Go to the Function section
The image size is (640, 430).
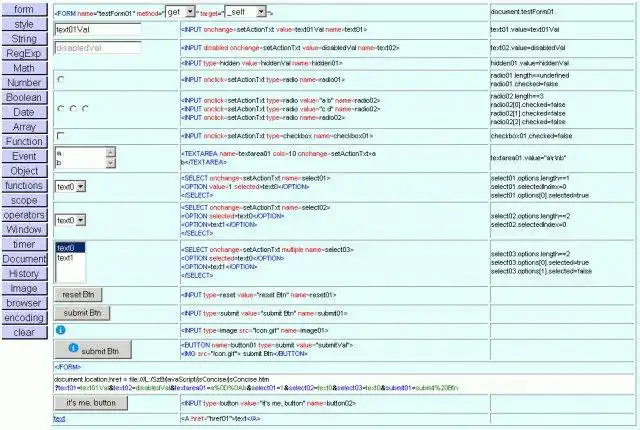click(24, 142)
